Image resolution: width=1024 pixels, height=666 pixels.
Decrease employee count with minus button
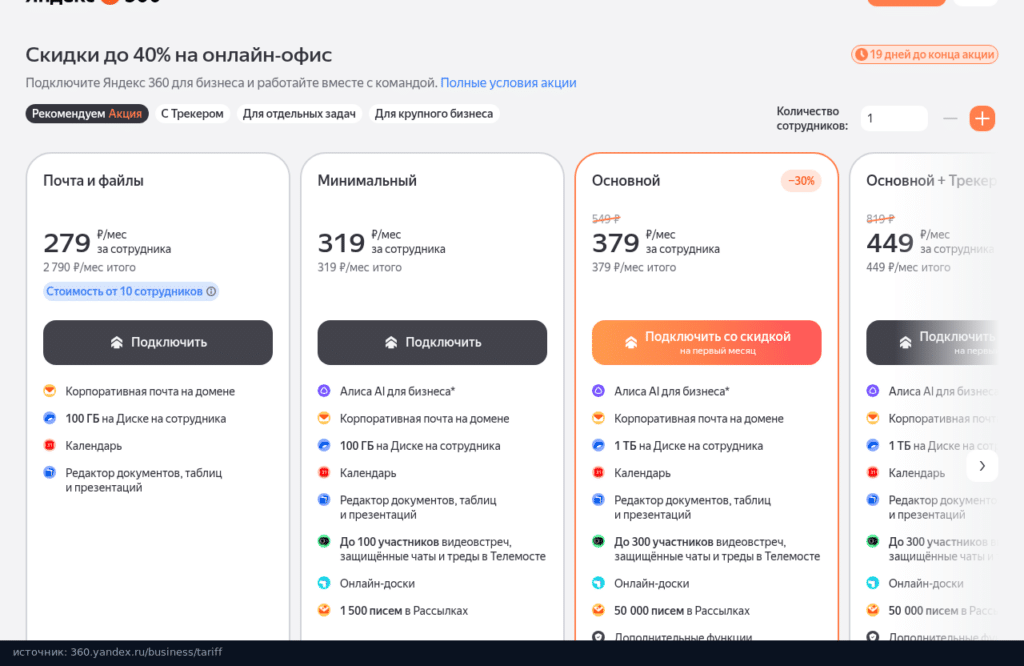coord(950,118)
